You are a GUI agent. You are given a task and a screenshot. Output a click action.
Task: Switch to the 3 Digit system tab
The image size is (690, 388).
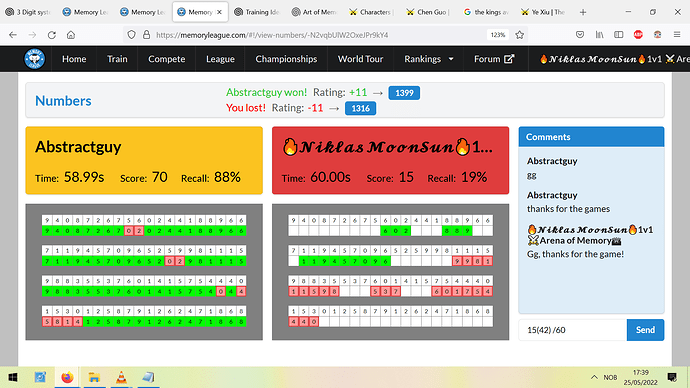[28, 12]
